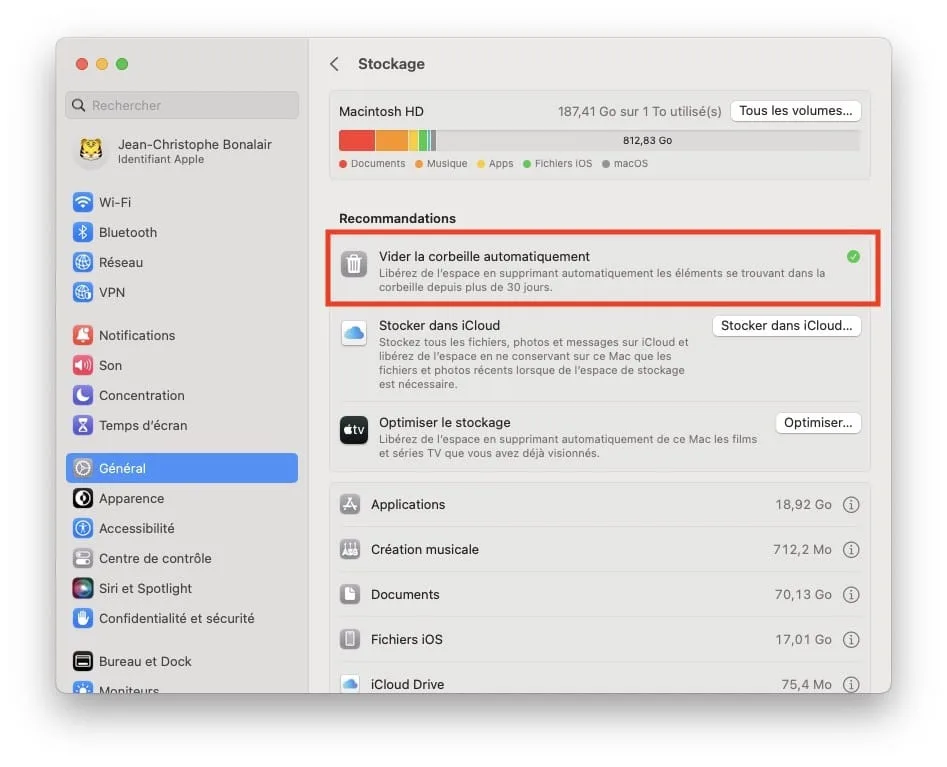947x767 pixels.
Task: Select the Général sidebar item
Action: [x=182, y=468]
